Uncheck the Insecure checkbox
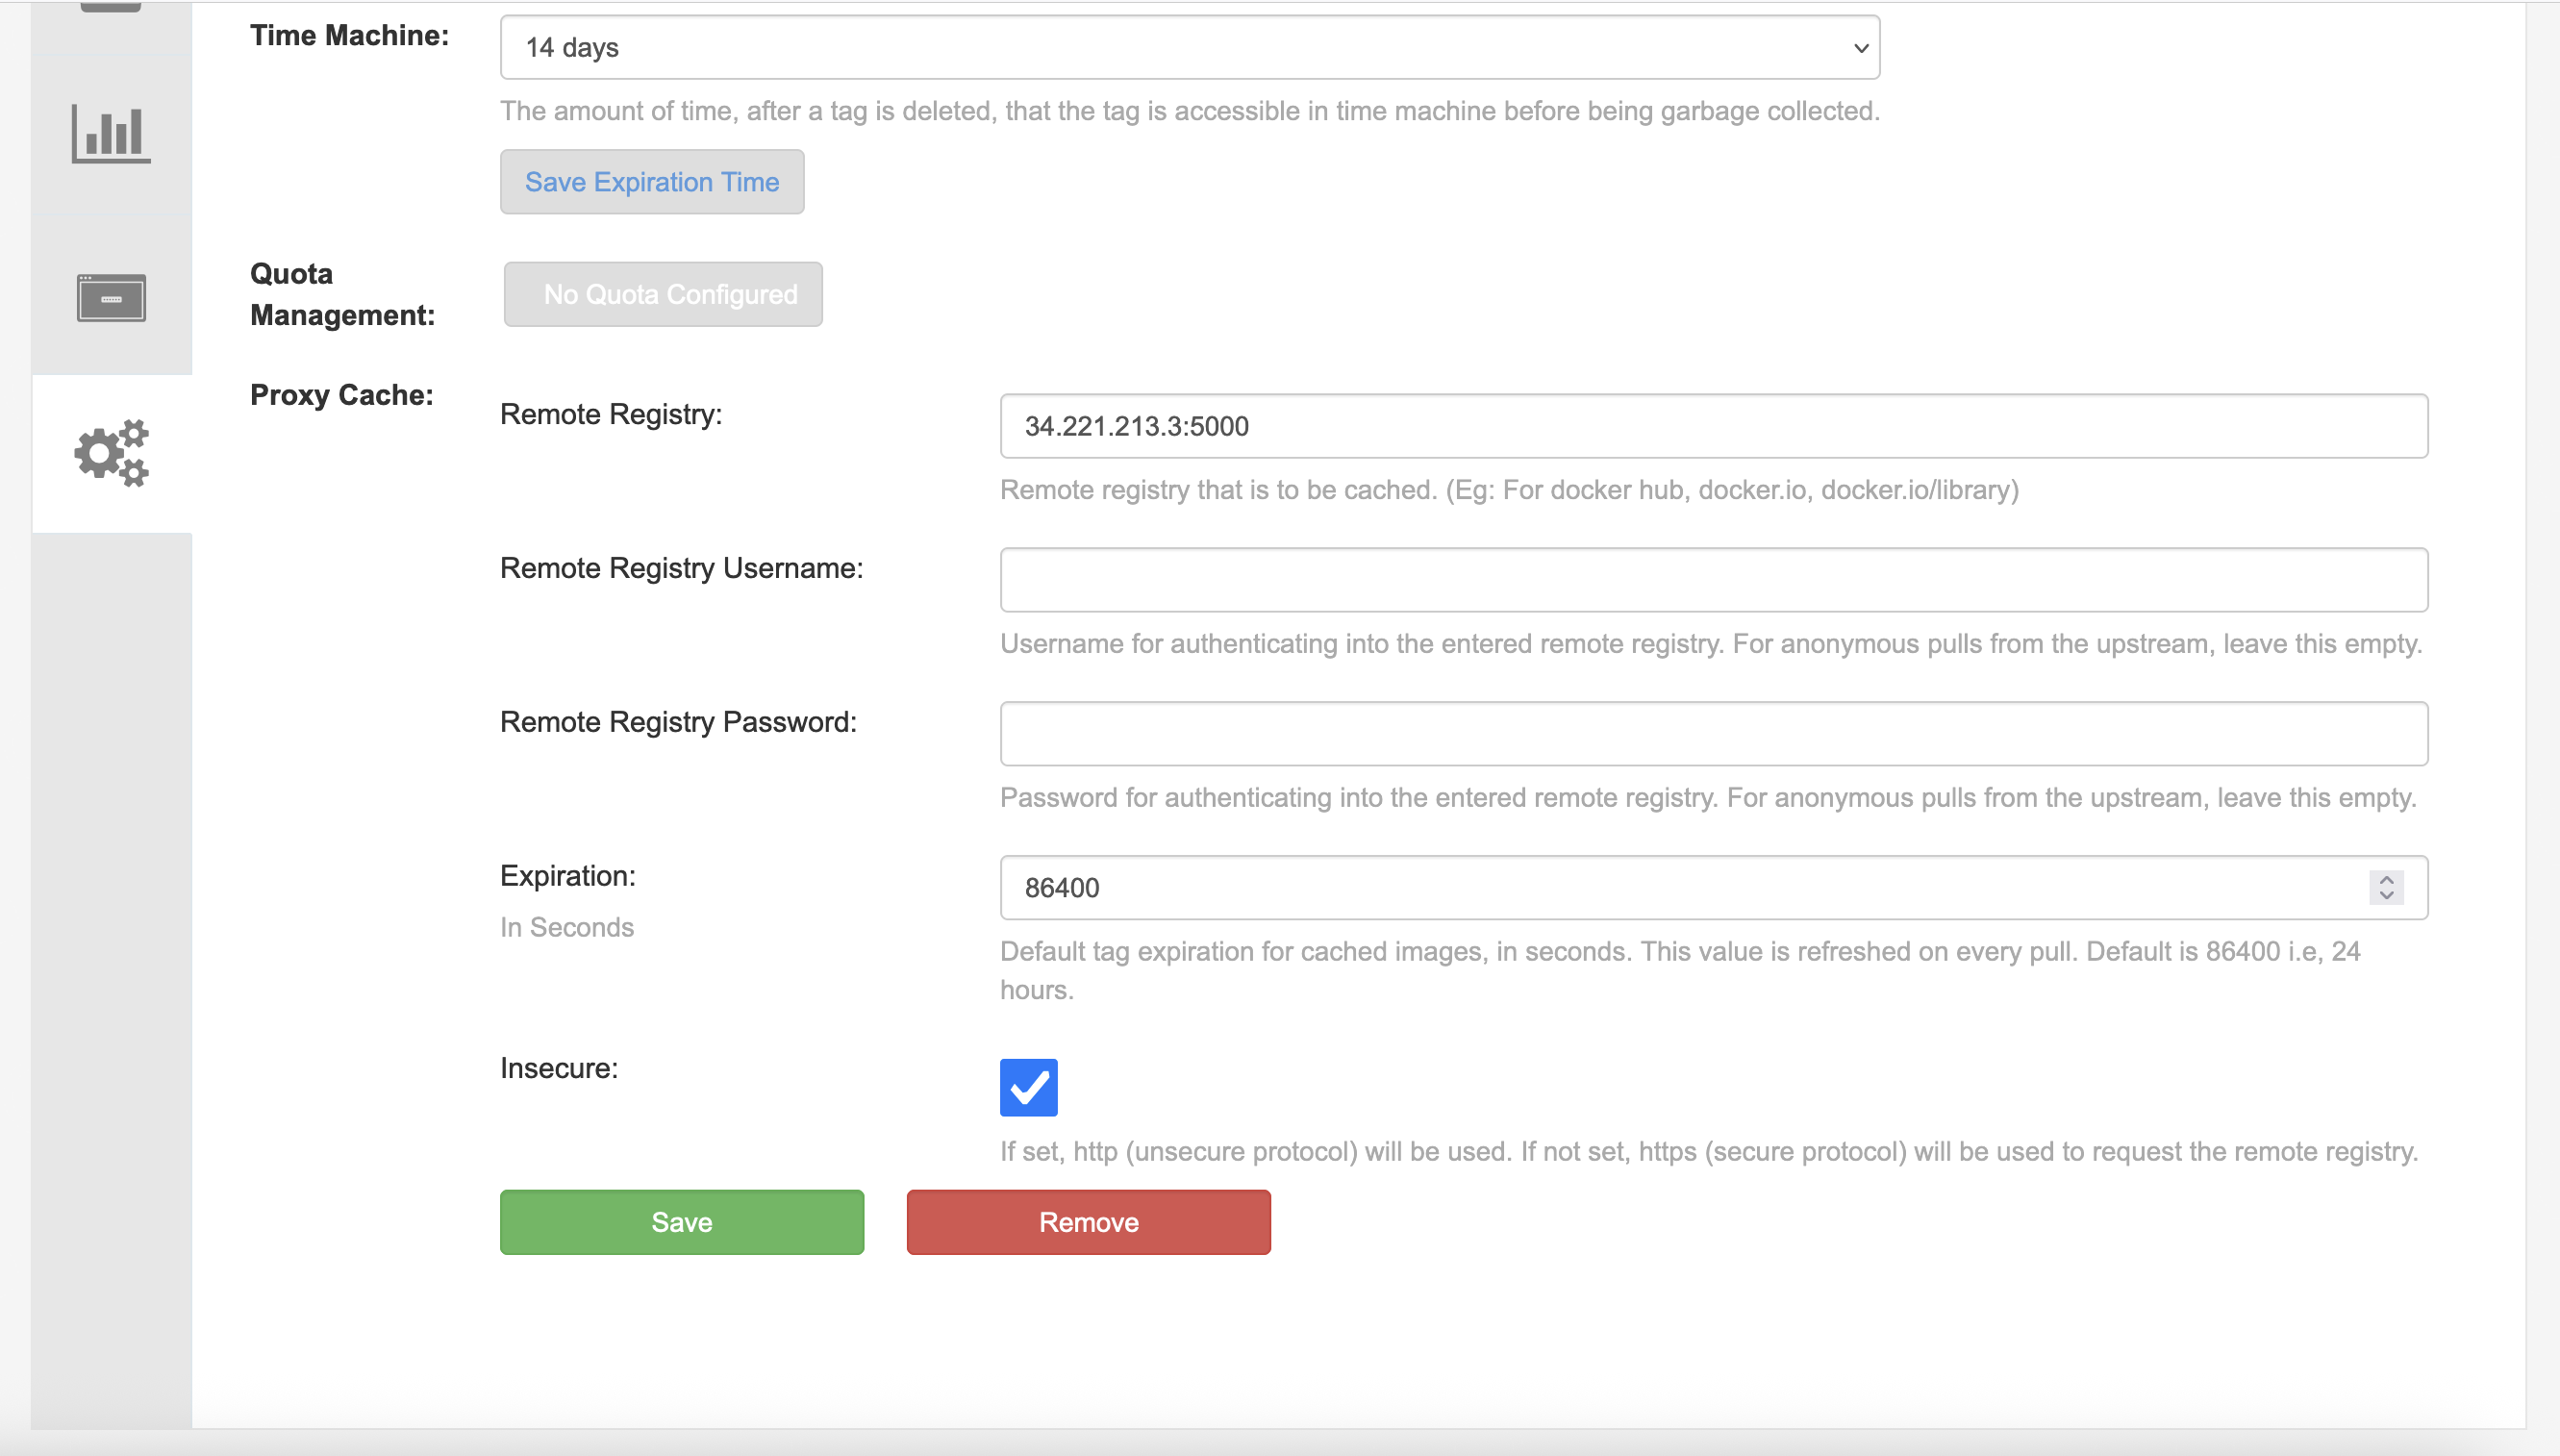2560x1456 pixels. (x=1028, y=1087)
